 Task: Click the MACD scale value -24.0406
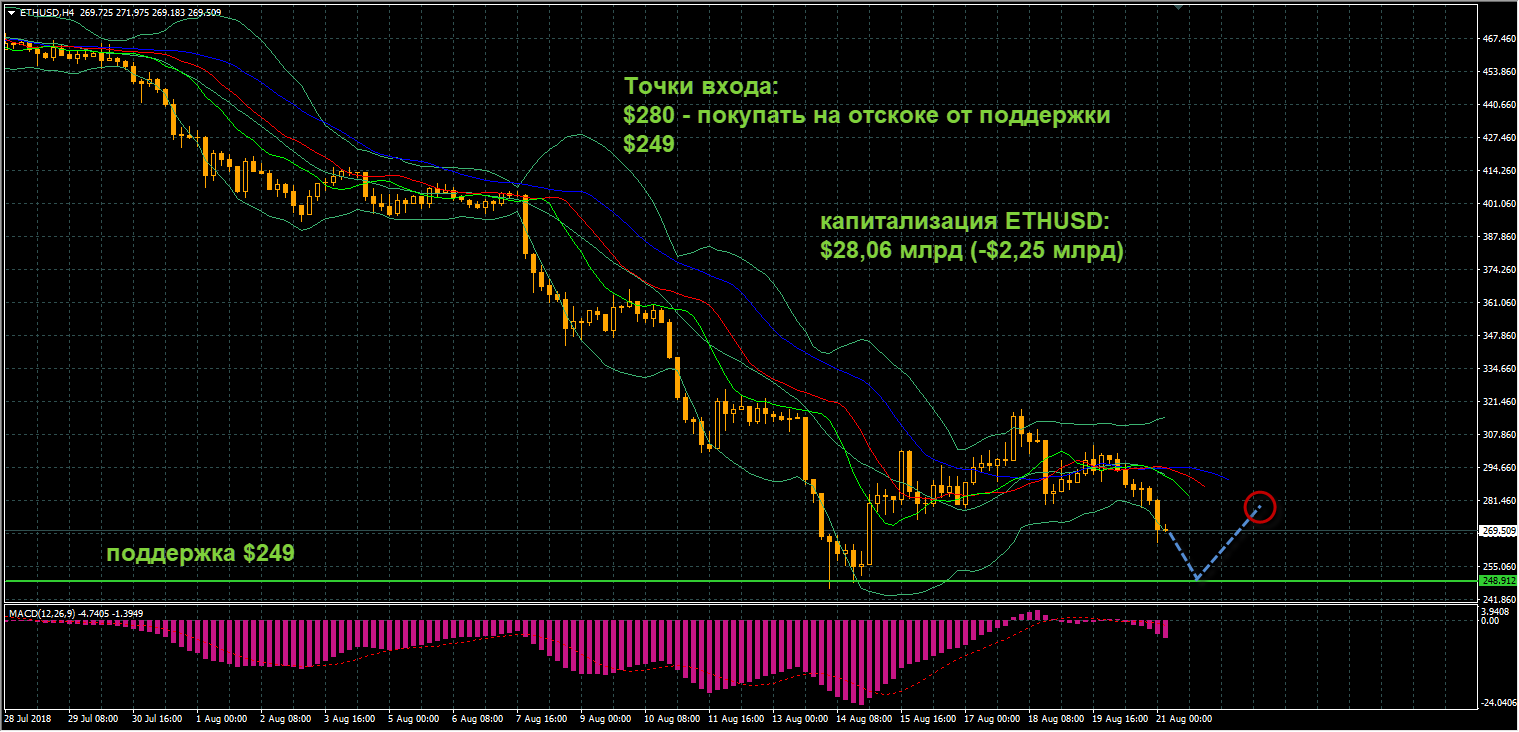[1497, 703]
